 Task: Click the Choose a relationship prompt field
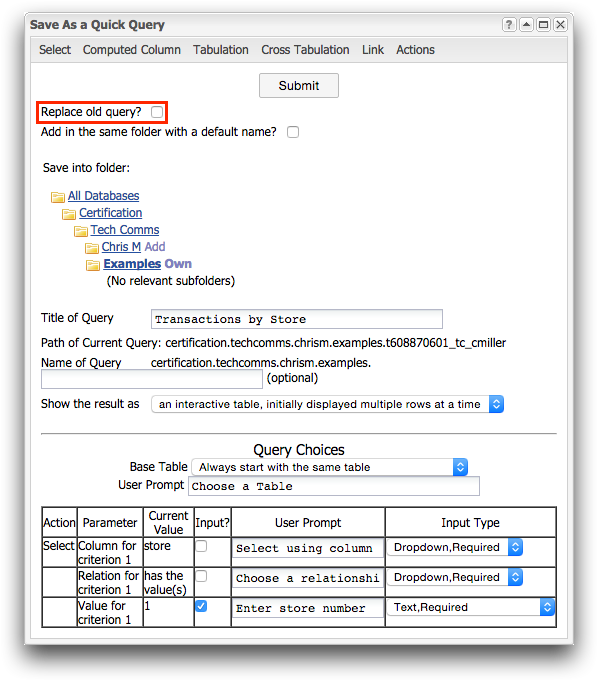click(x=308, y=578)
